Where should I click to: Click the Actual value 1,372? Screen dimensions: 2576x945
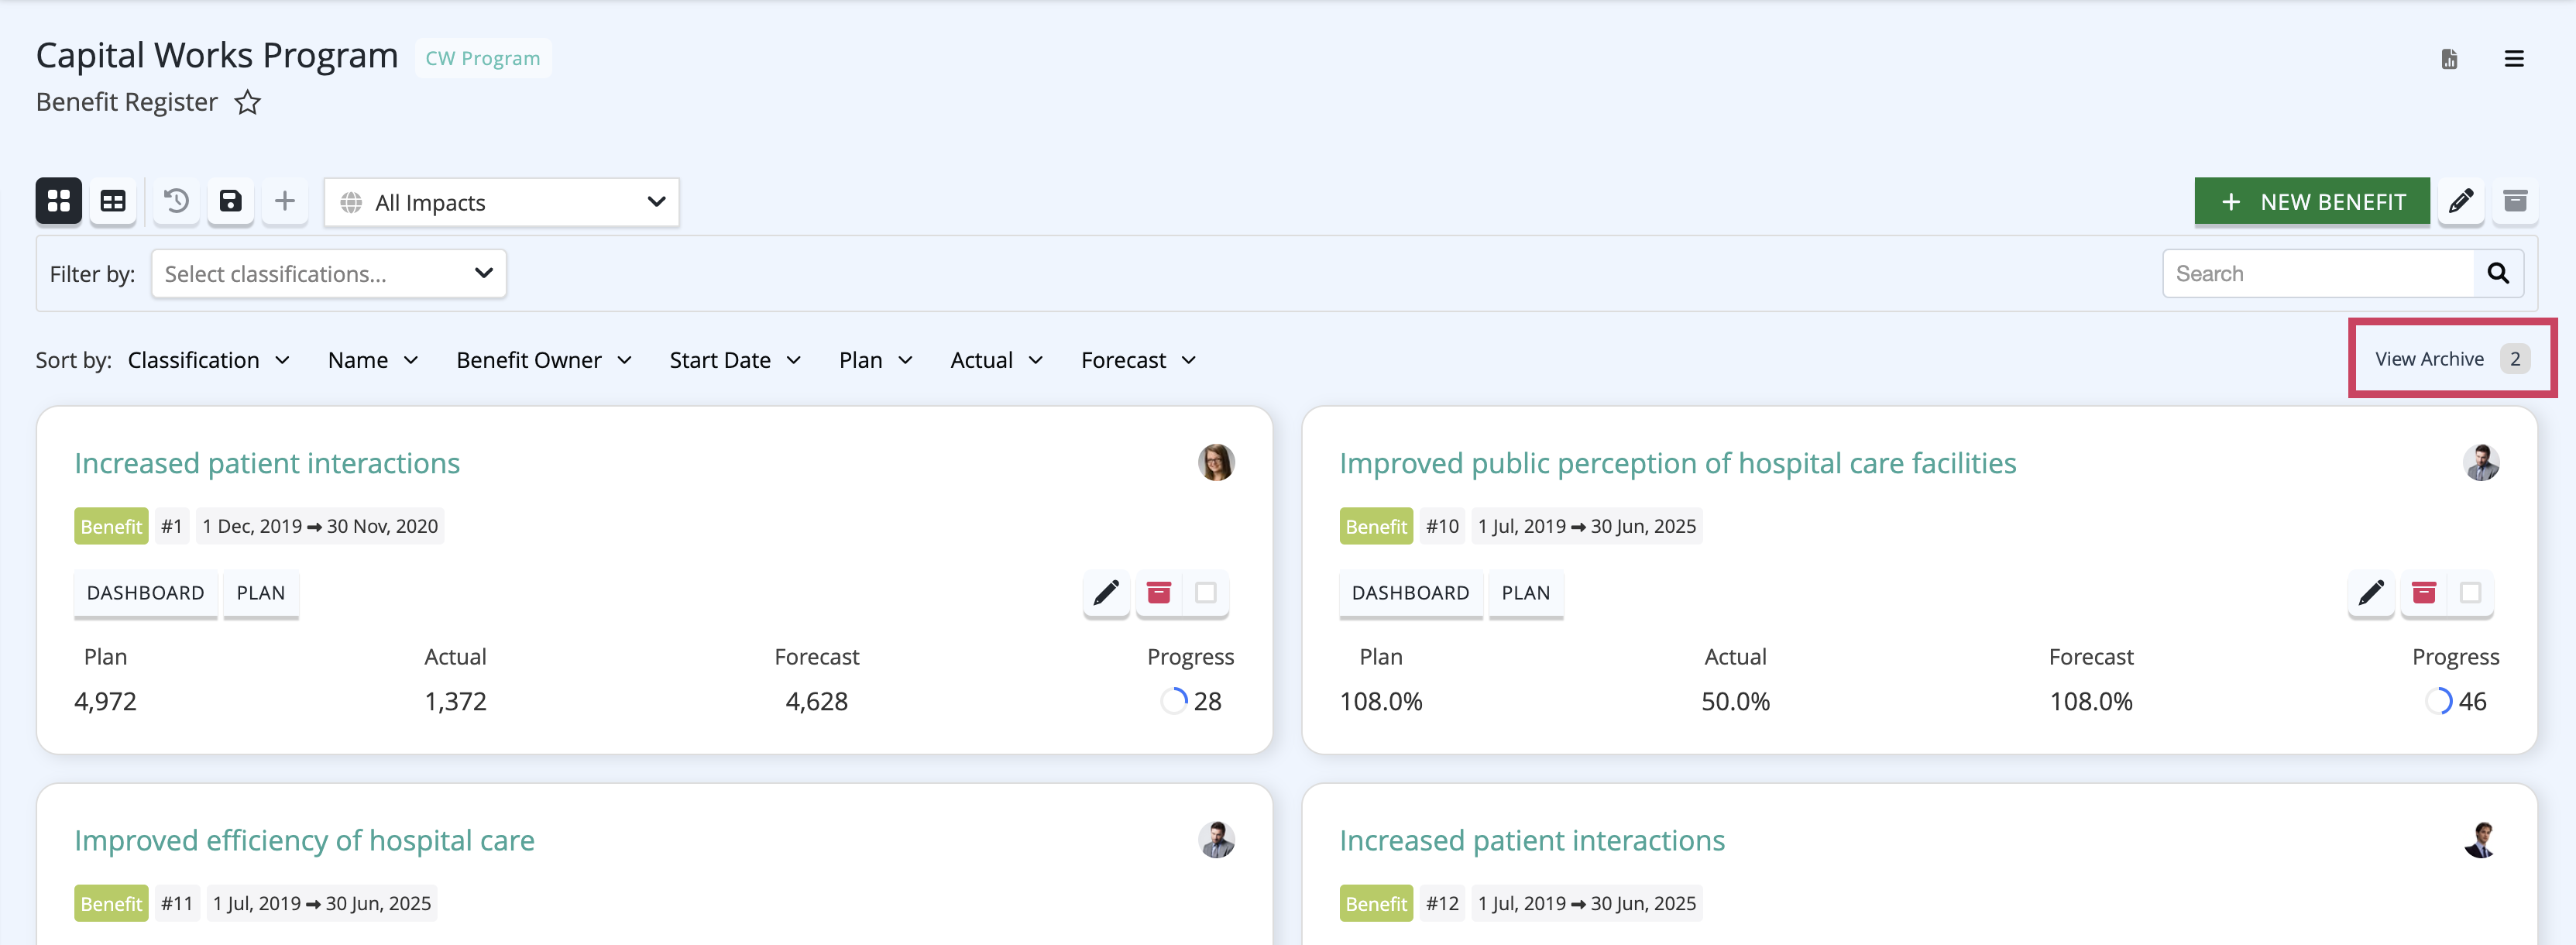[455, 701]
